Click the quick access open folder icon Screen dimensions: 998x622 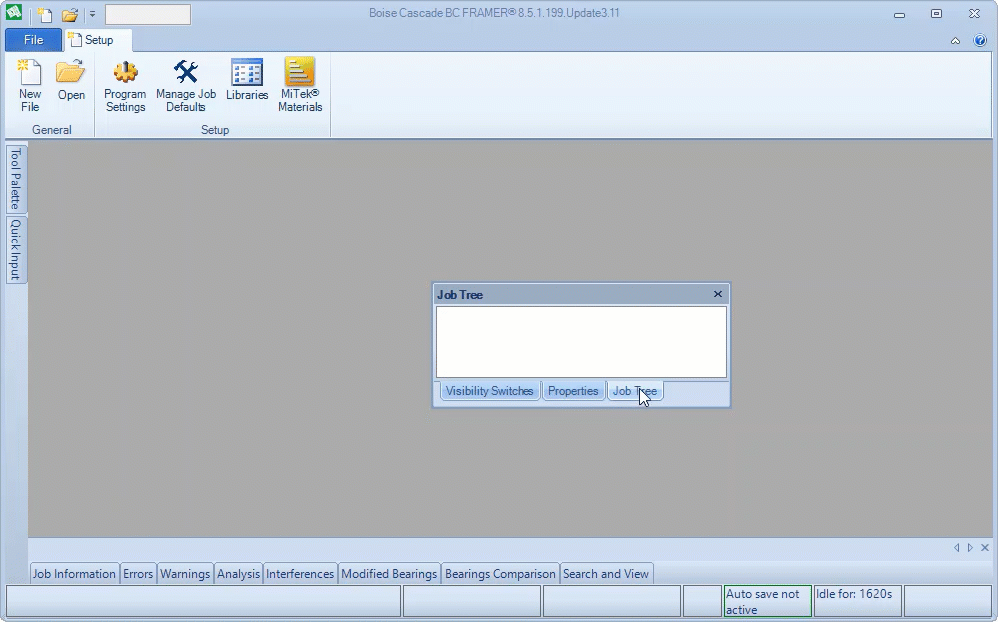coord(70,14)
